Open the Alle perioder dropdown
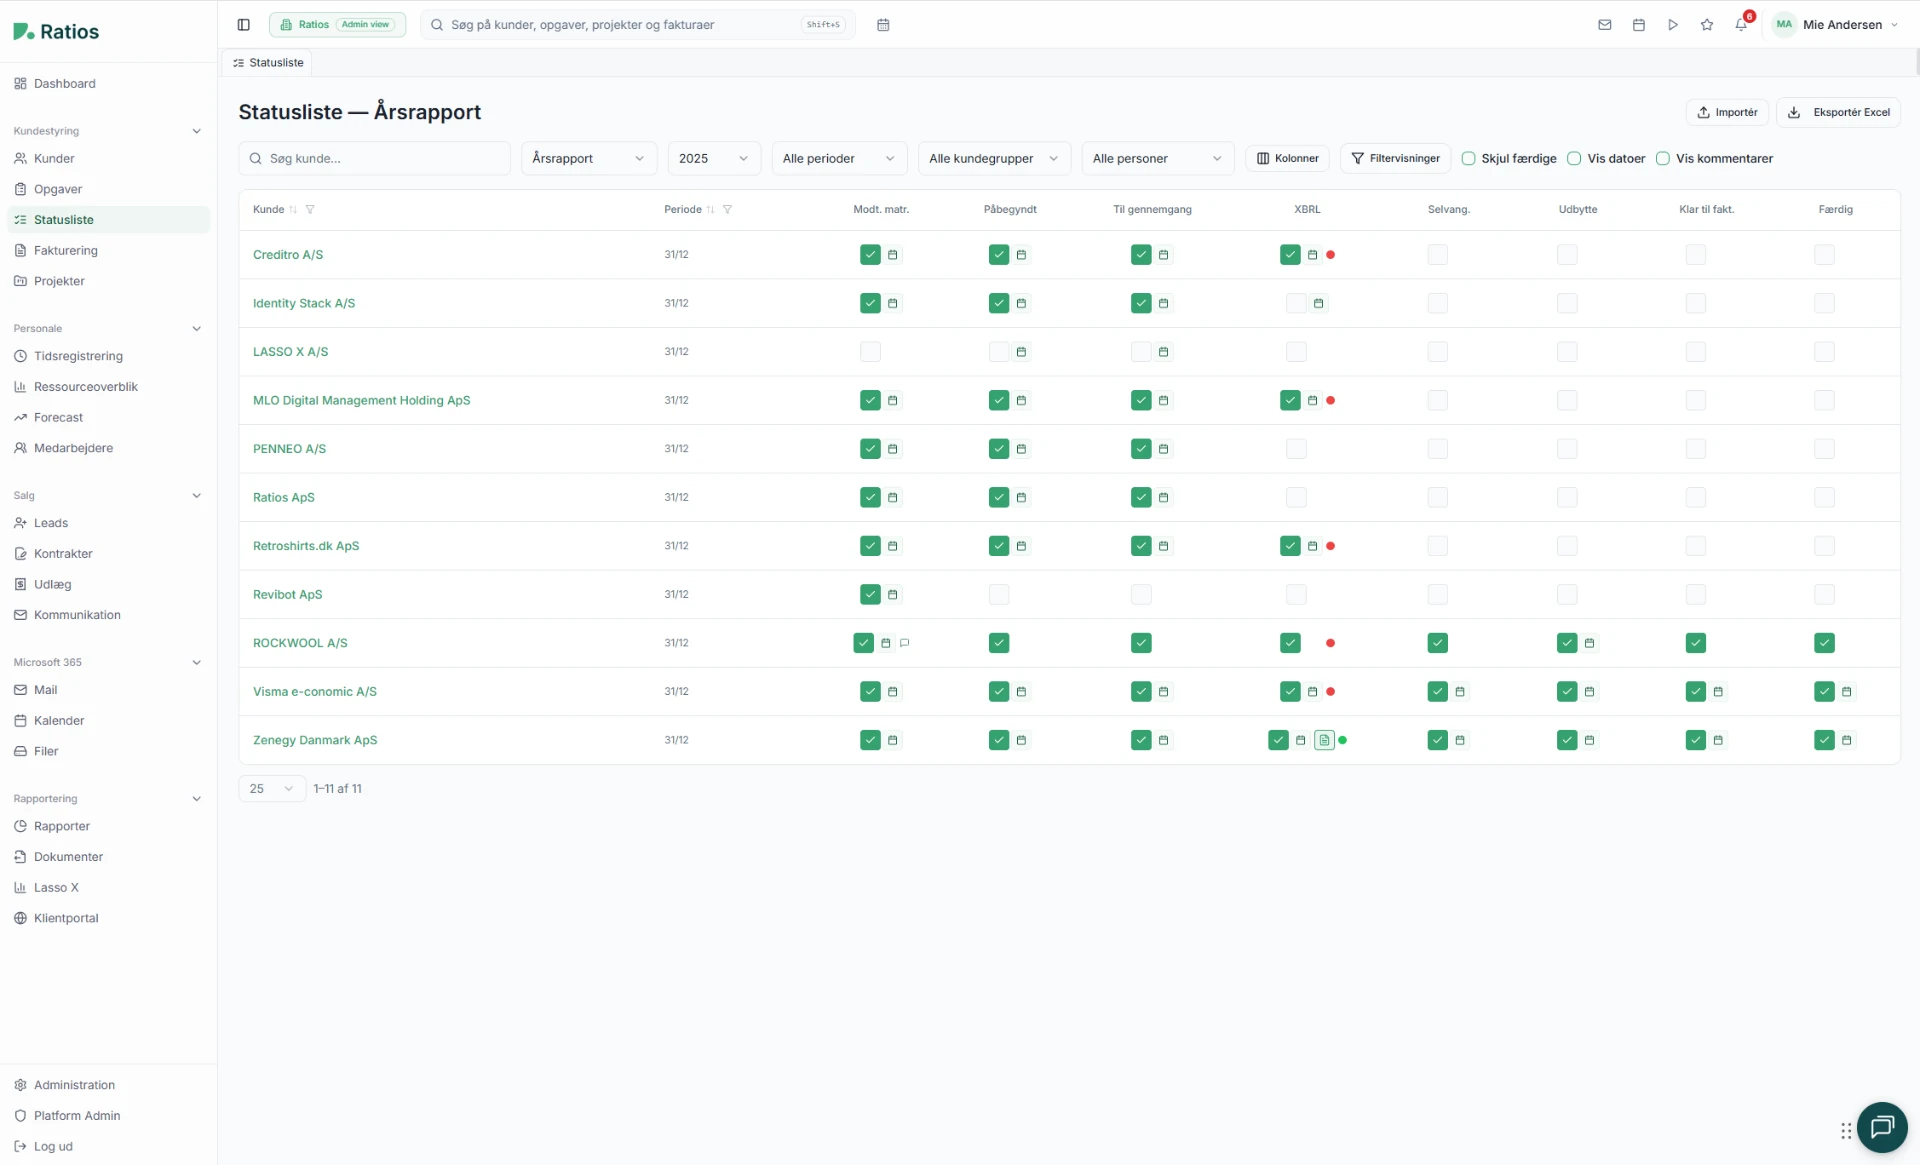Viewport: 1920px width, 1165px height. 839,159
